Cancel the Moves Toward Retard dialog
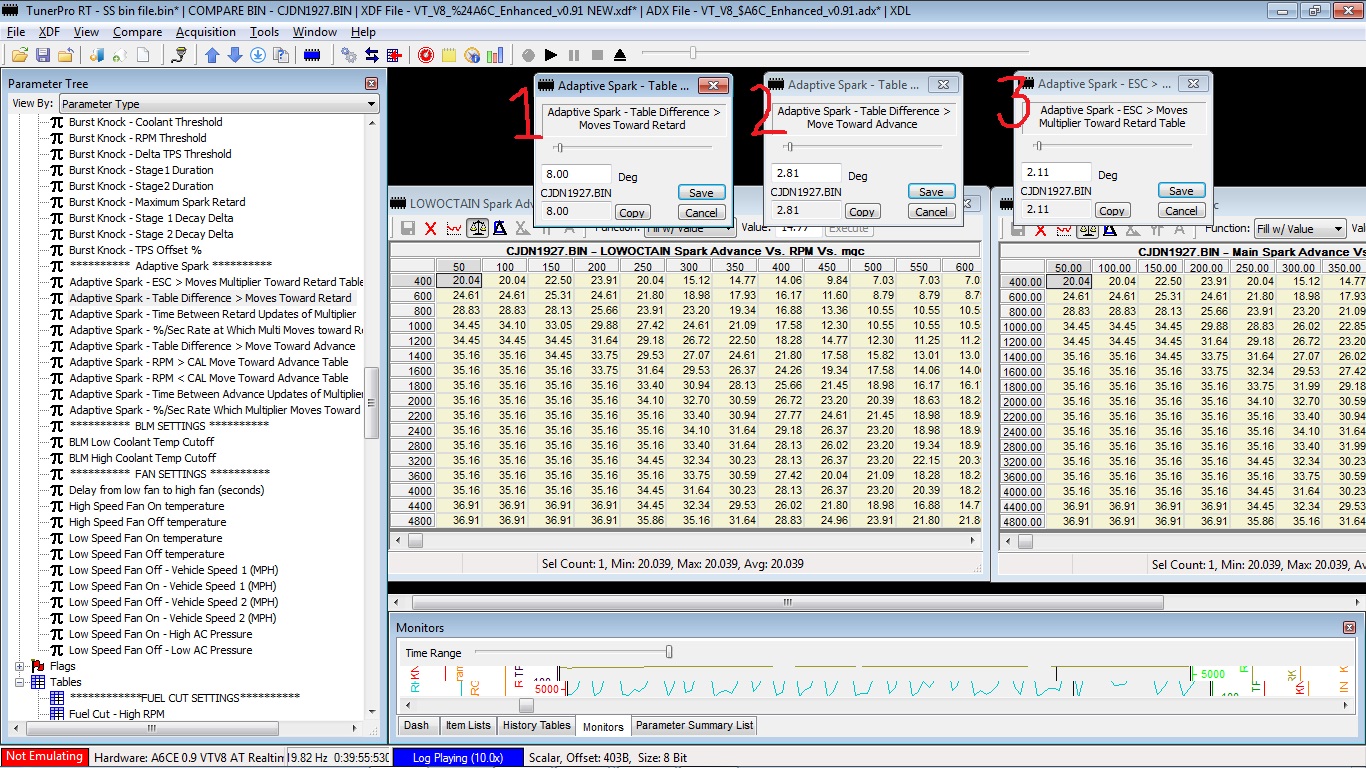The image size is (1366, 768). pos(701,212)
